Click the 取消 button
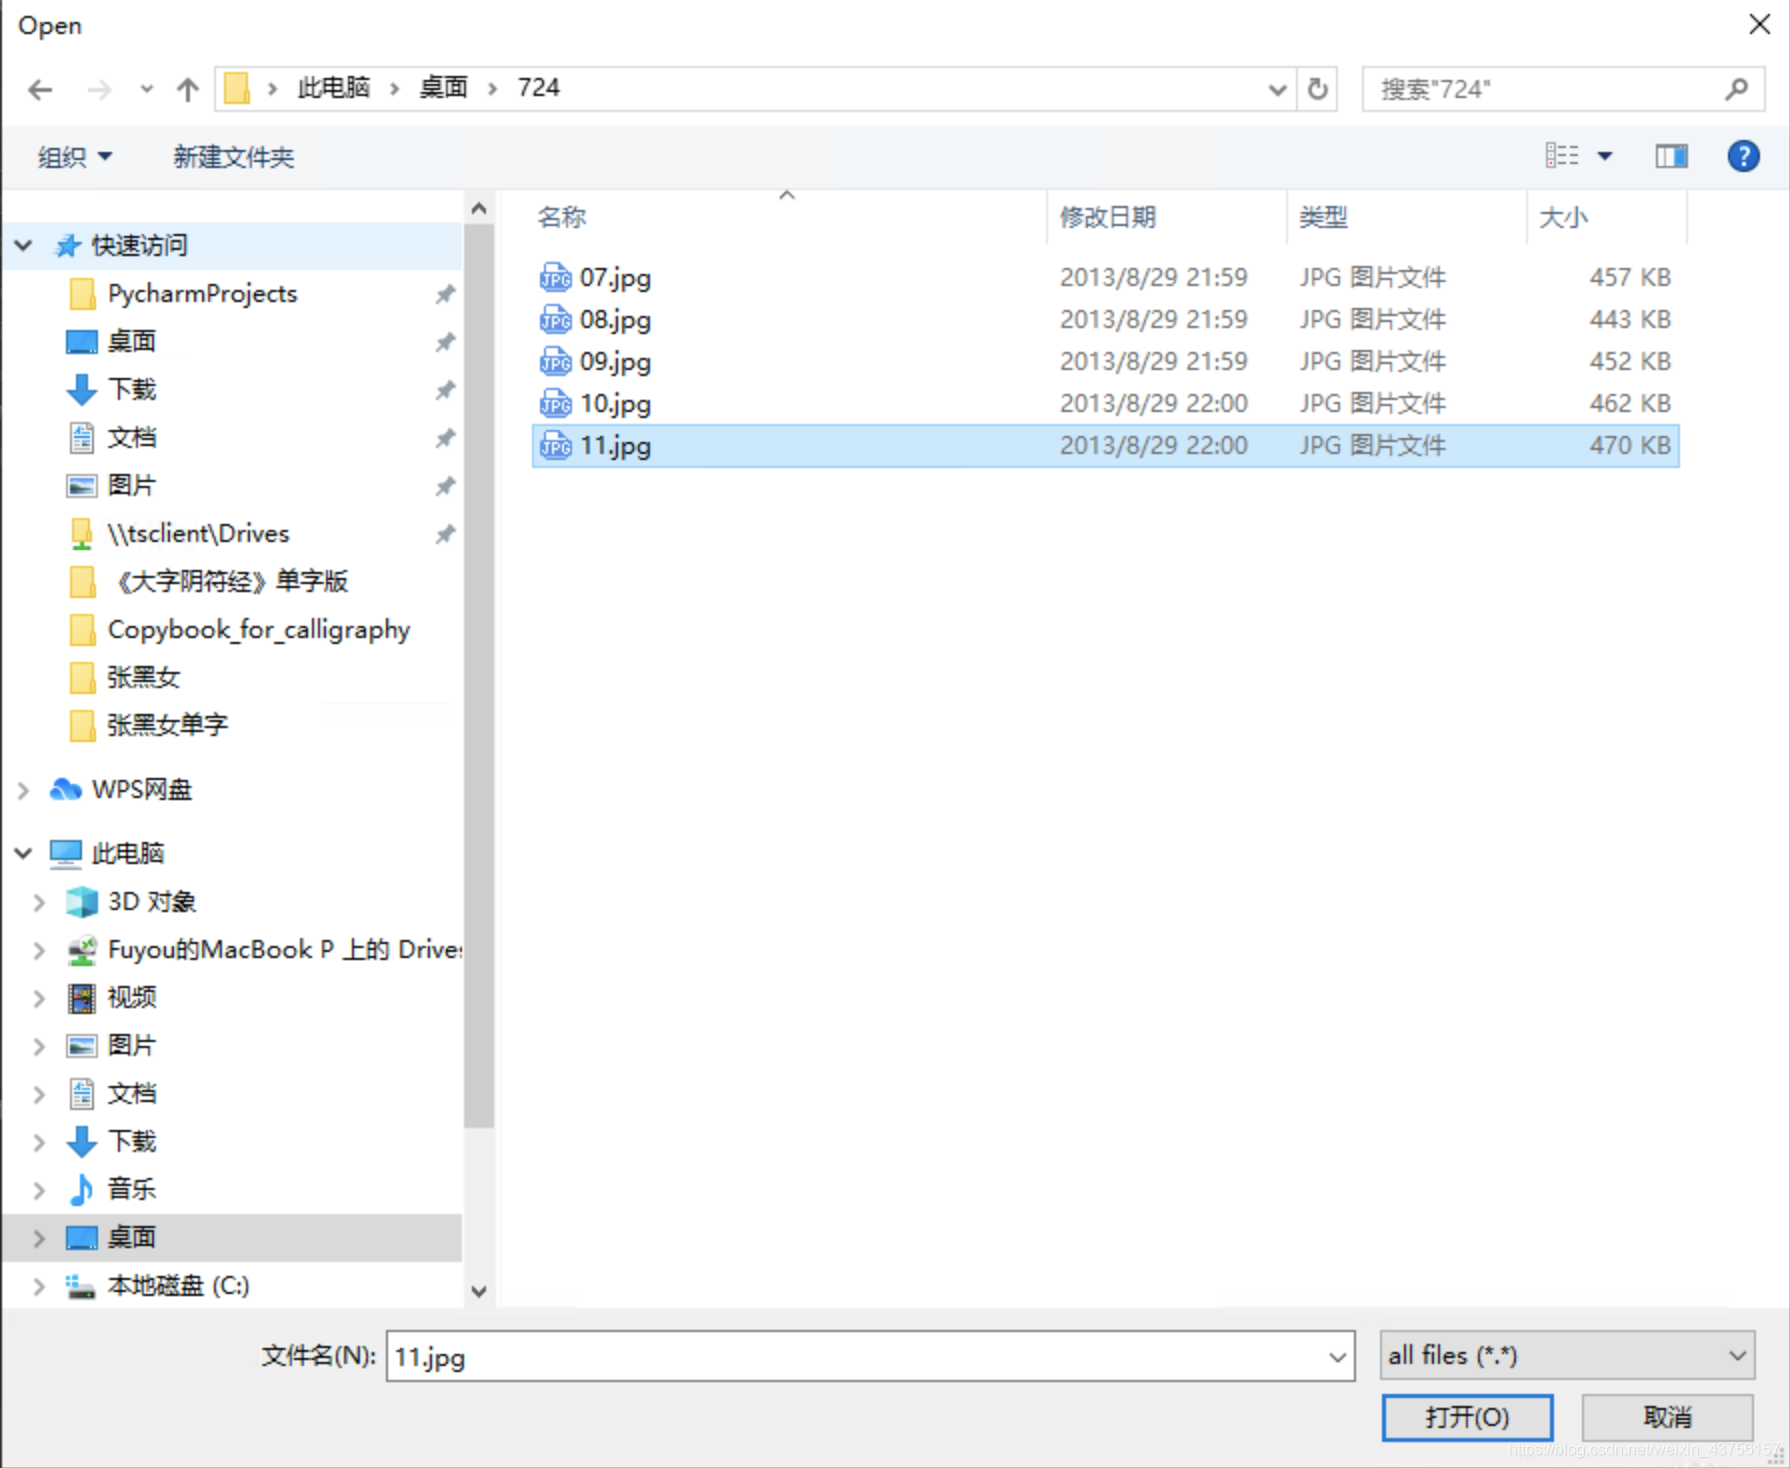Image resolution: width=1790 pixels, height=1468 pixels. pyautogui.click(x=1667, y=1417)
